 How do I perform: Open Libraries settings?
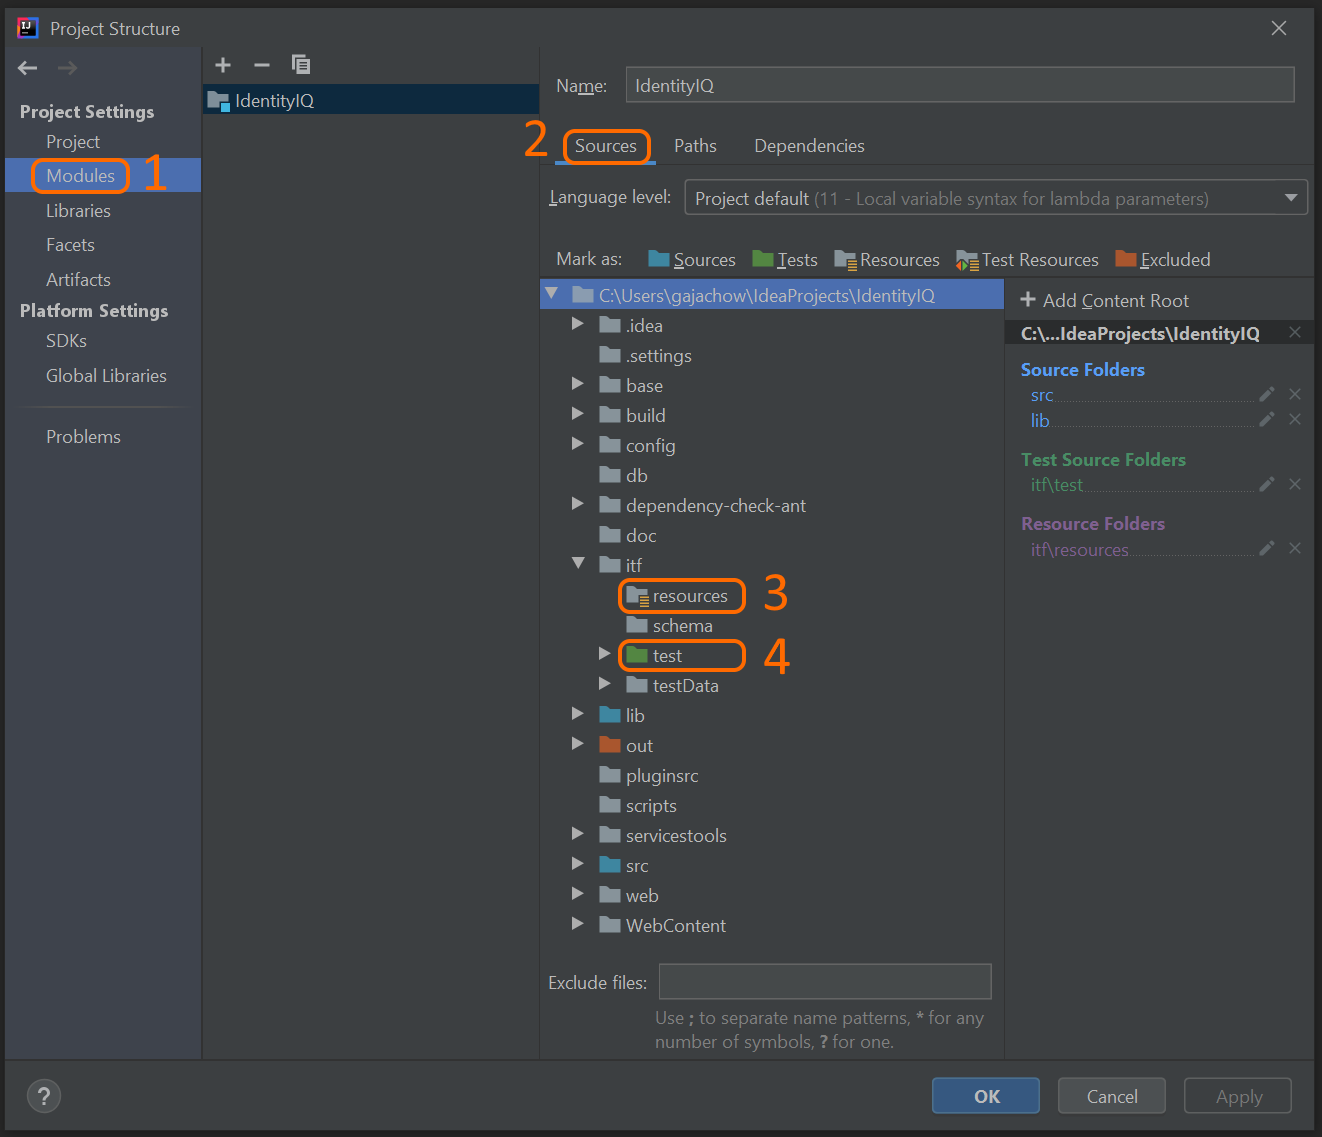click(78, 211)
